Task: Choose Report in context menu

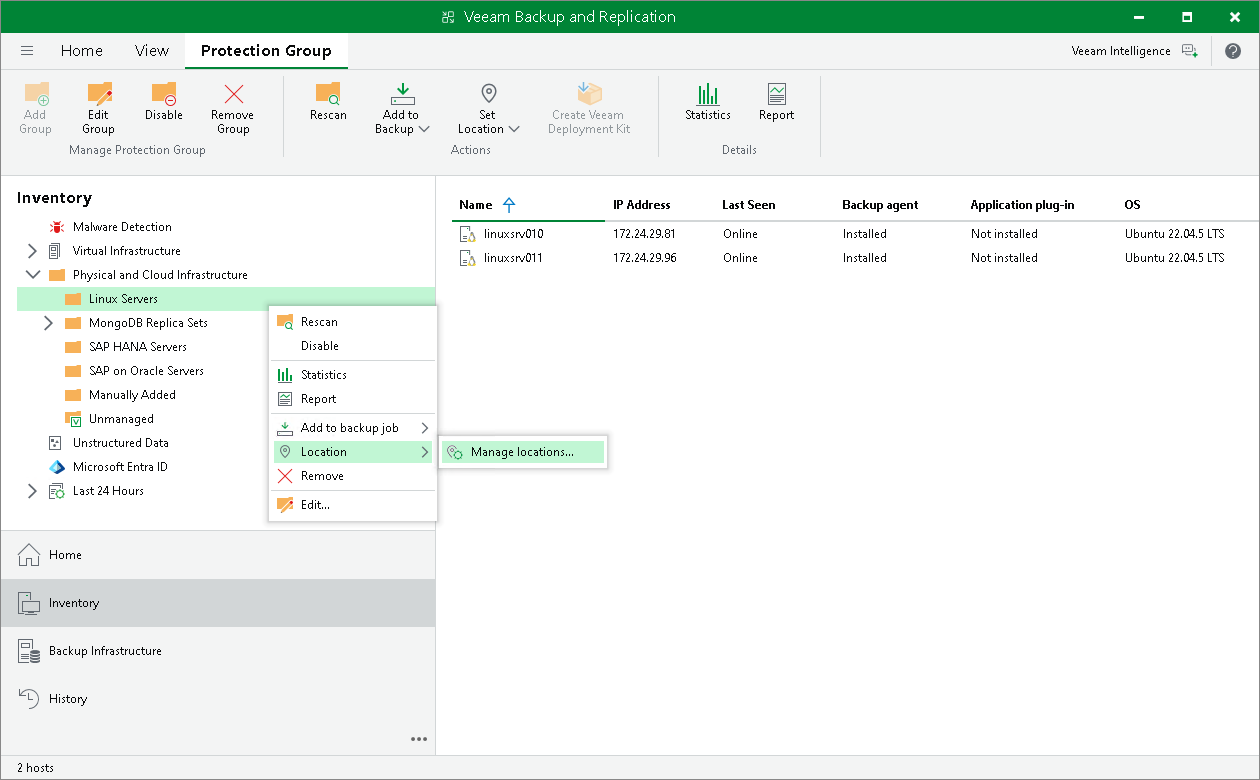Action: click(353, 399)
